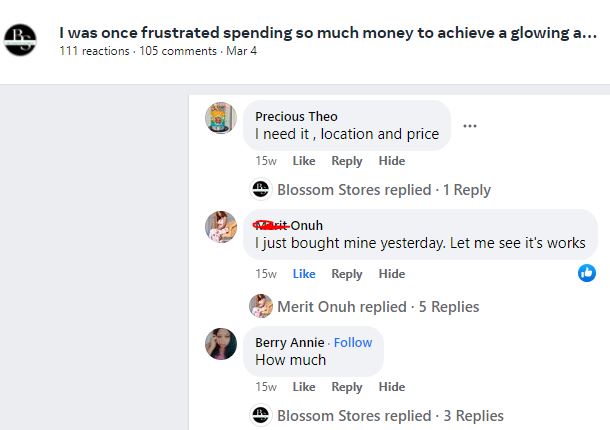Viewport: 610px width, 430px height.
Task: Like Precious Theo's comment
Action: [x=304, y=161]
